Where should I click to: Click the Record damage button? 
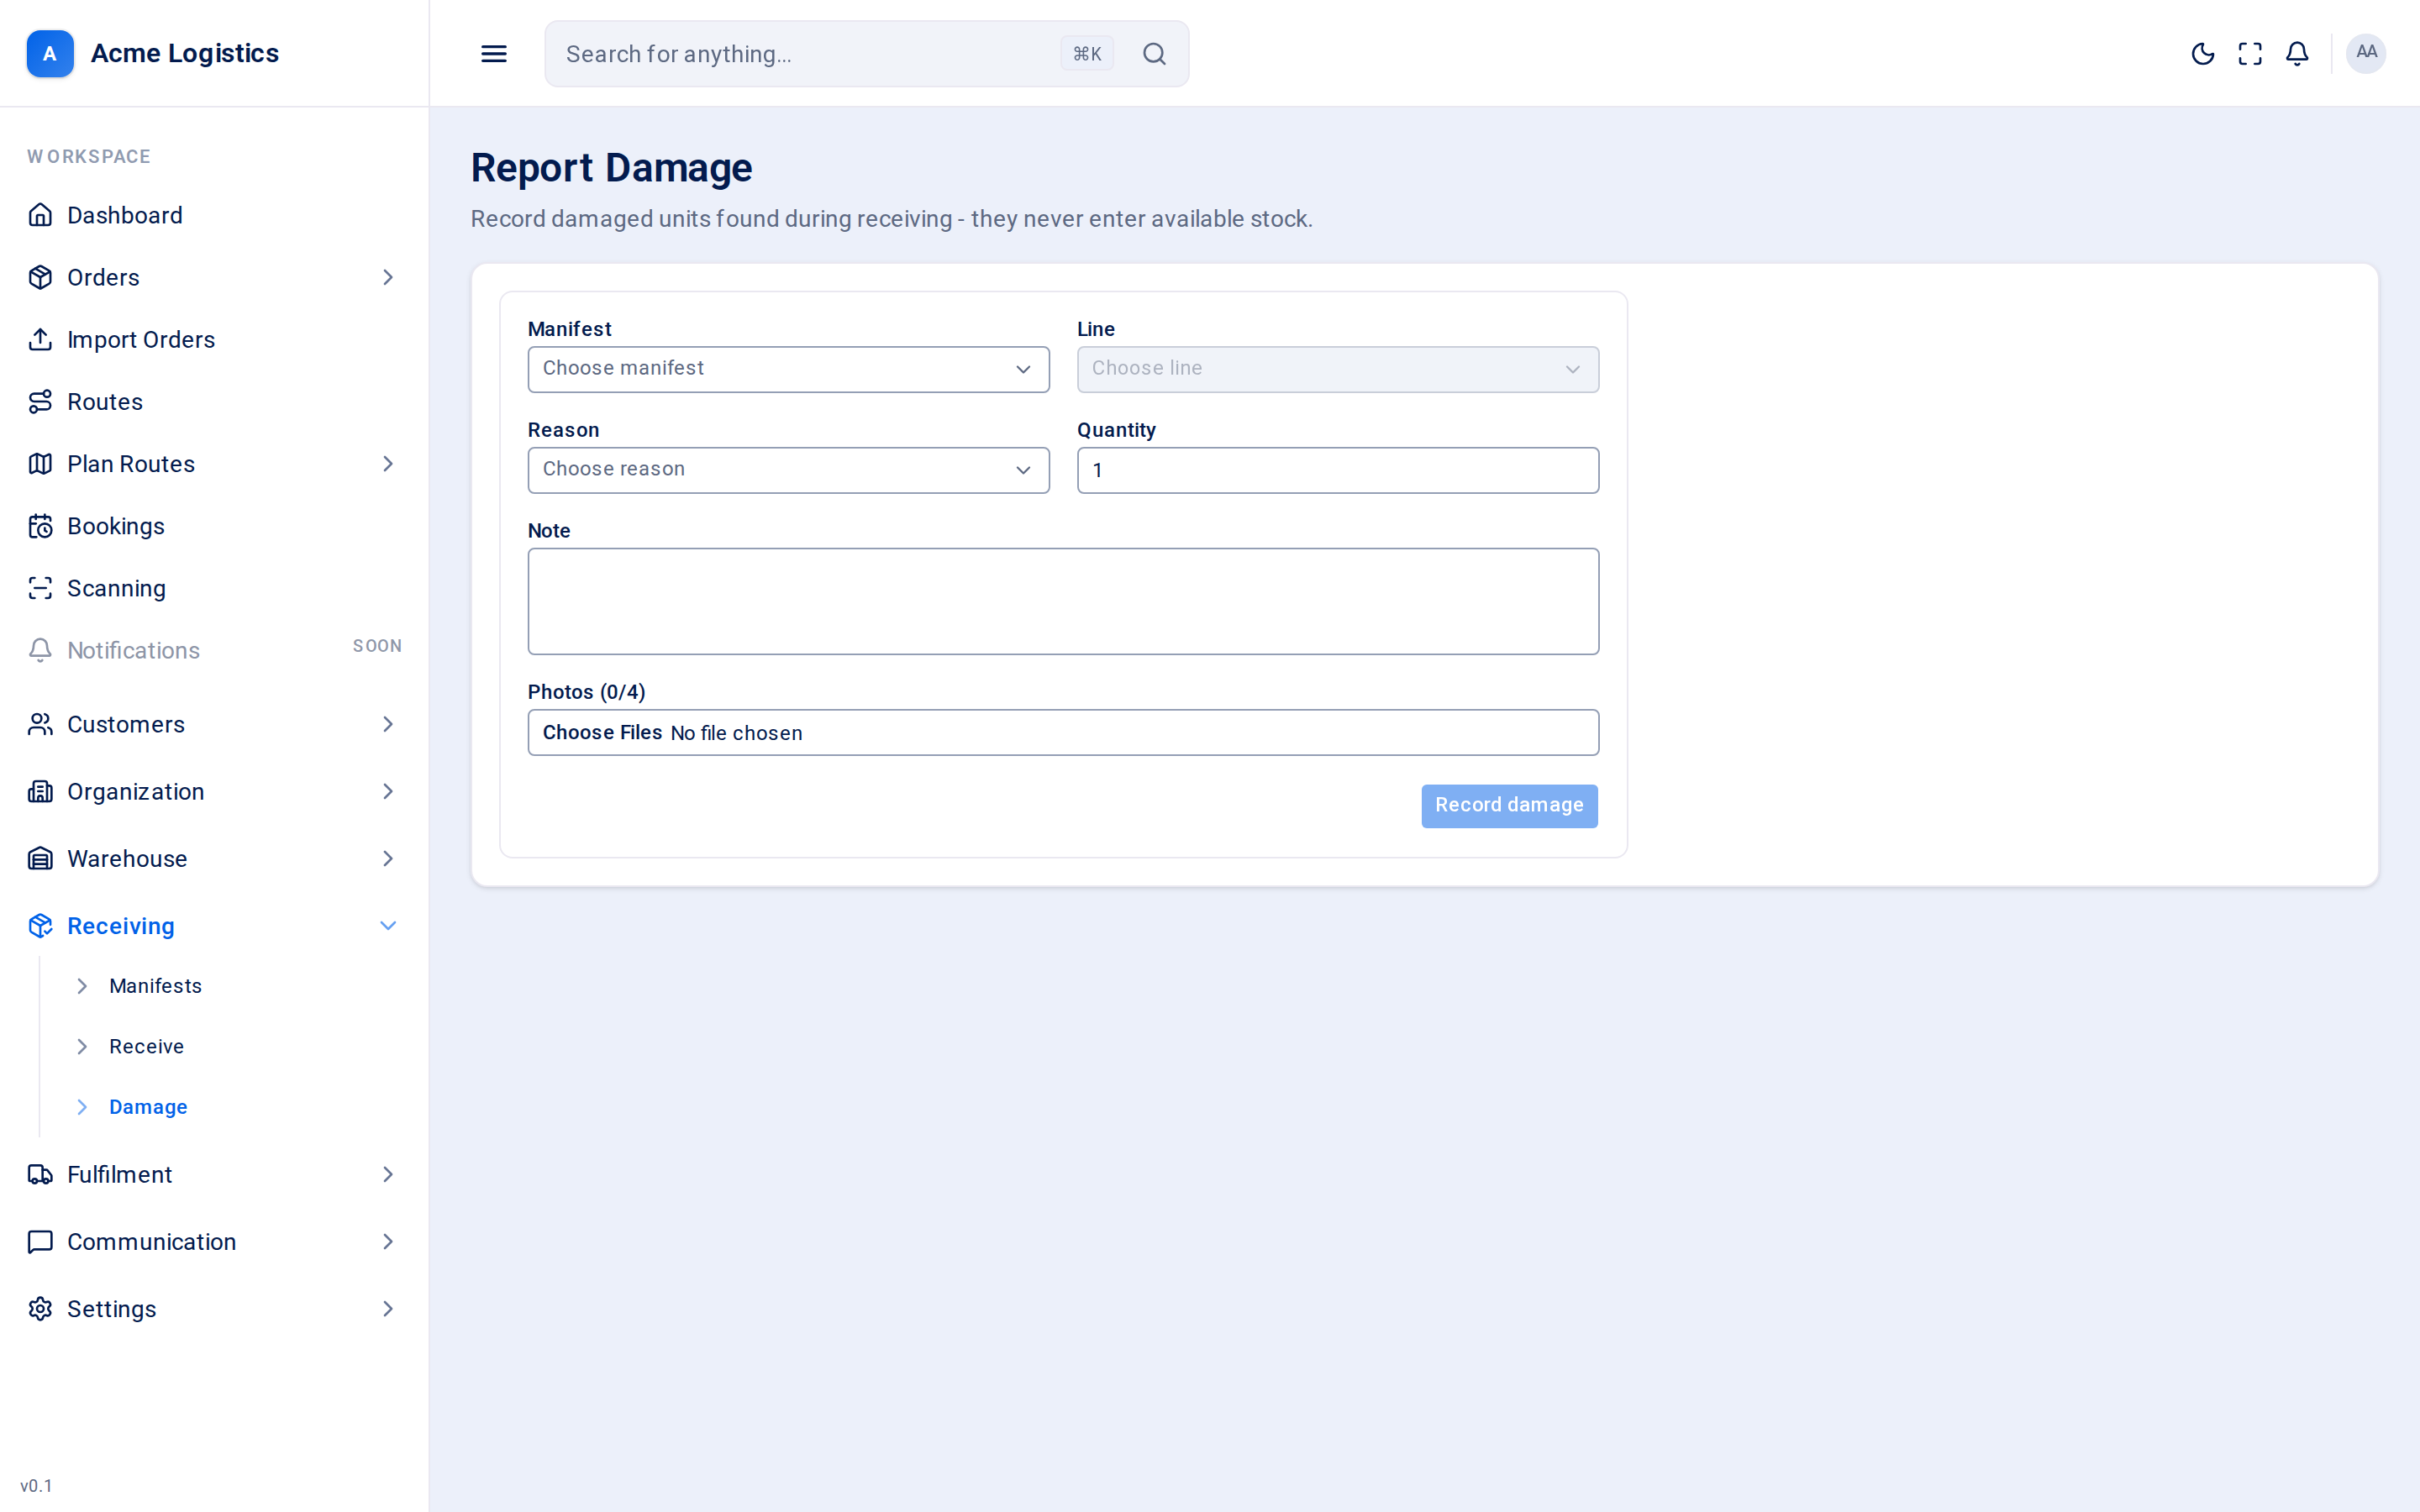pyautogui.click(x=1509, y=806)
